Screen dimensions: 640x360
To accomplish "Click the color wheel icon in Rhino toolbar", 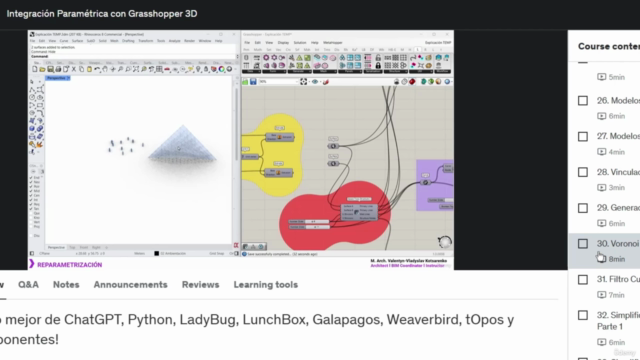I will (222, 69).
